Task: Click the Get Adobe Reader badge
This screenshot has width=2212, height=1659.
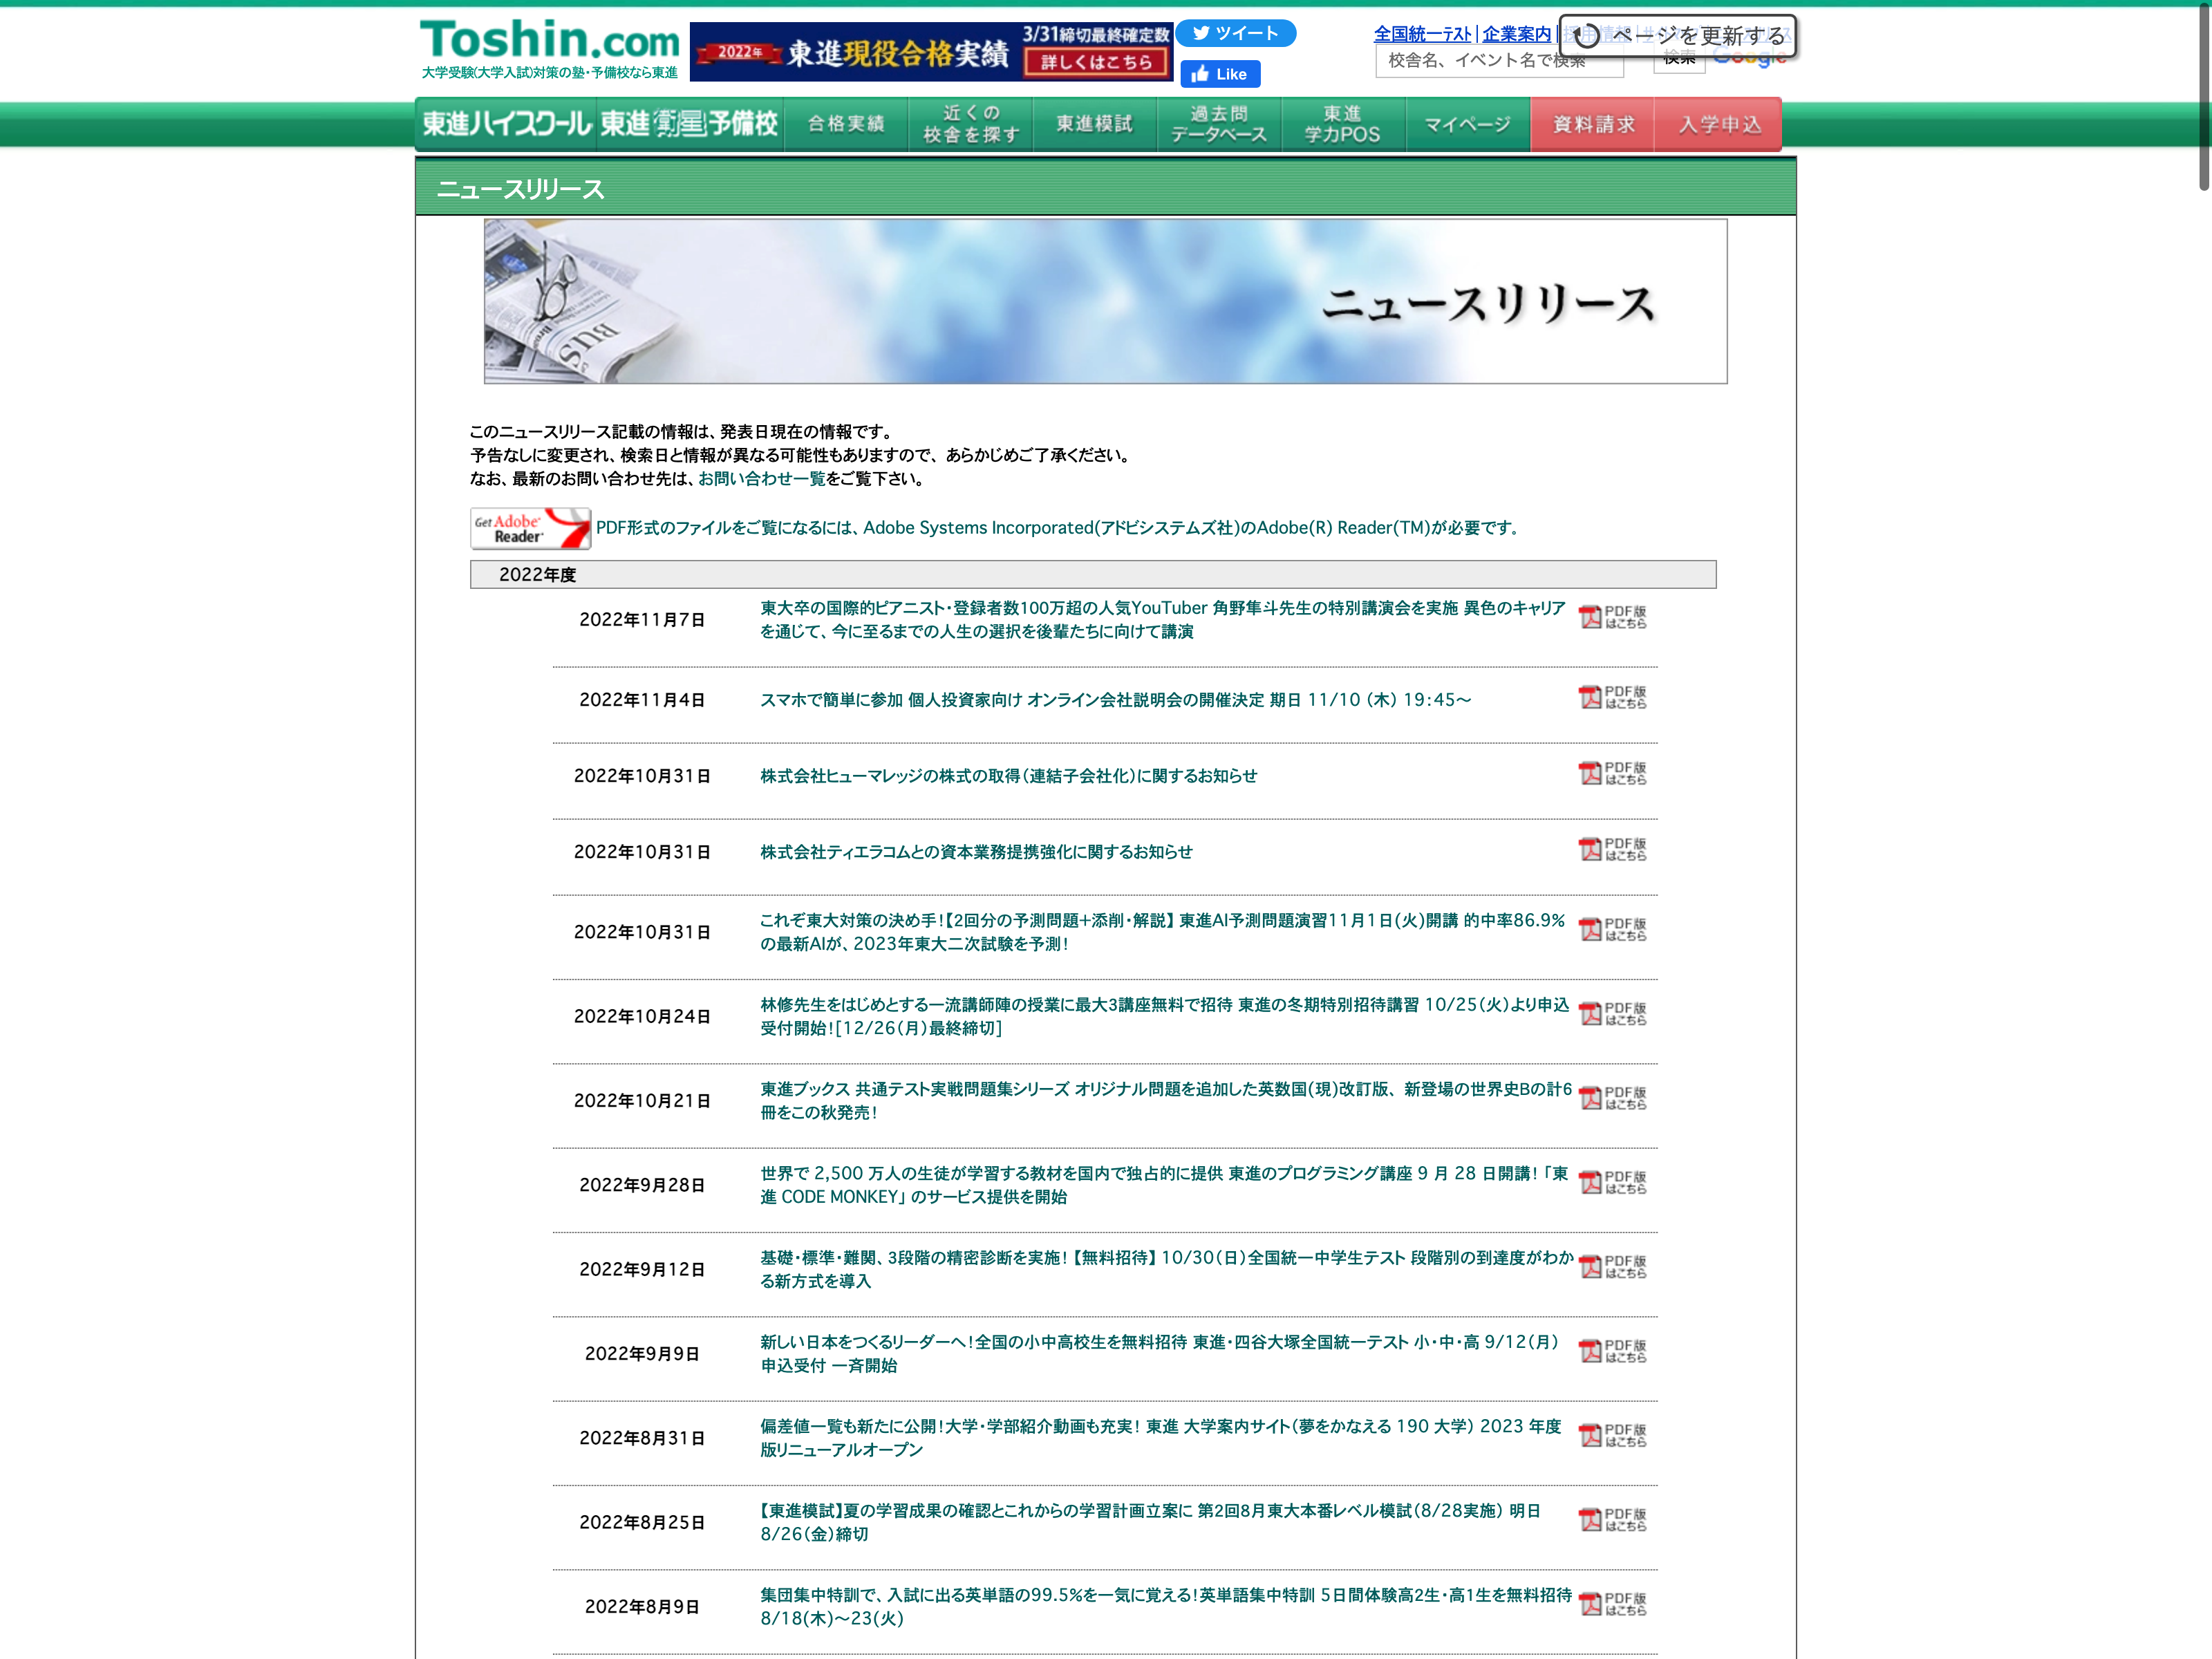Action: [x=530, y=528]
